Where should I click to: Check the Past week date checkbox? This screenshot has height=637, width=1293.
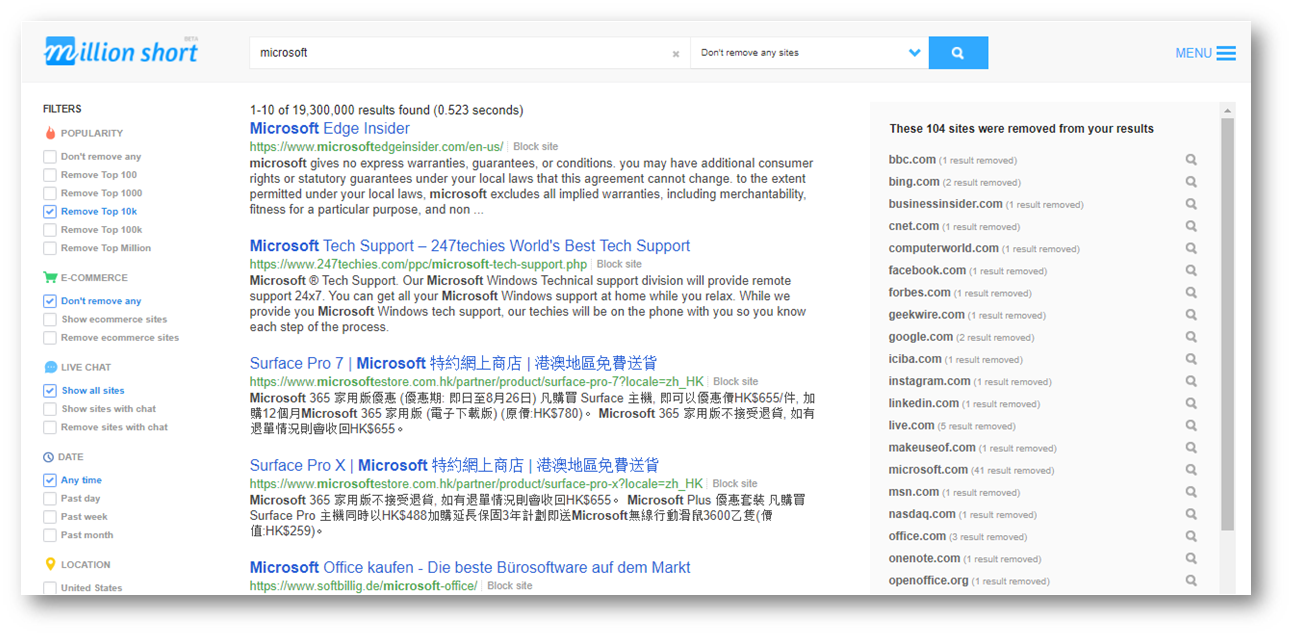[50, 517]
